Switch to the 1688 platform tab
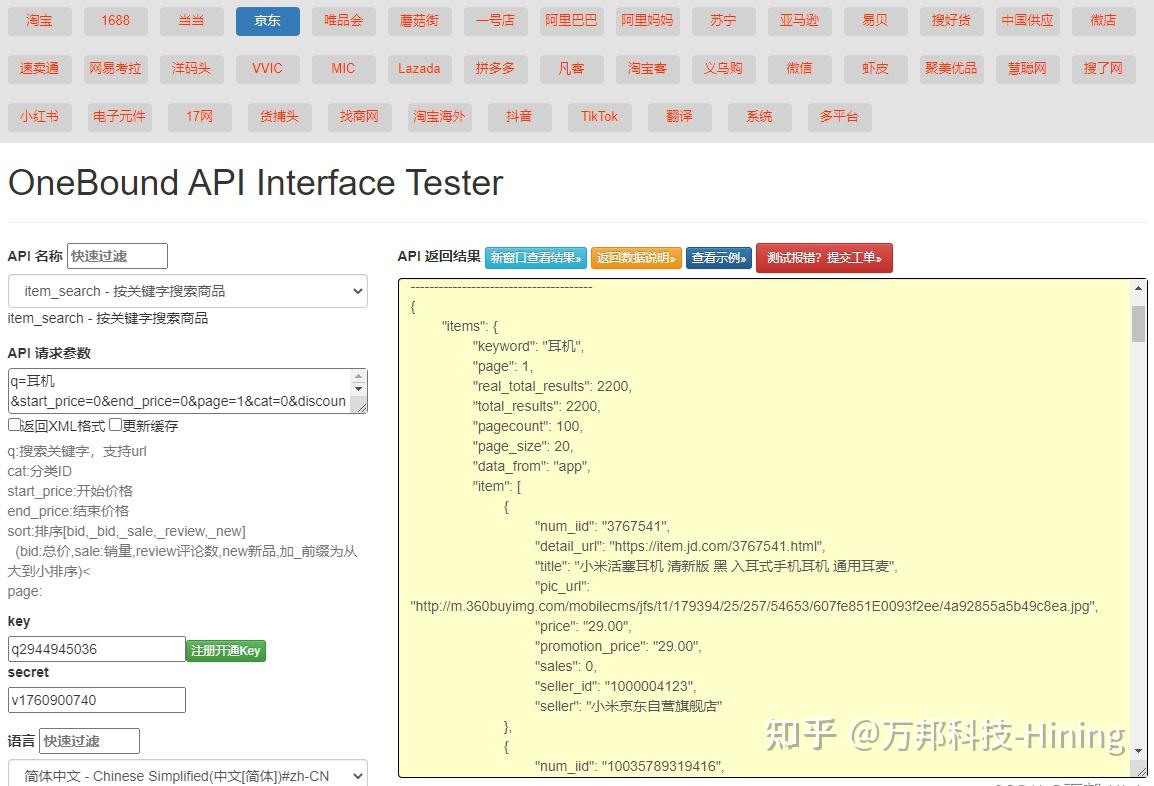This screenshot has height=786, width=1154. tap(115, 21)
